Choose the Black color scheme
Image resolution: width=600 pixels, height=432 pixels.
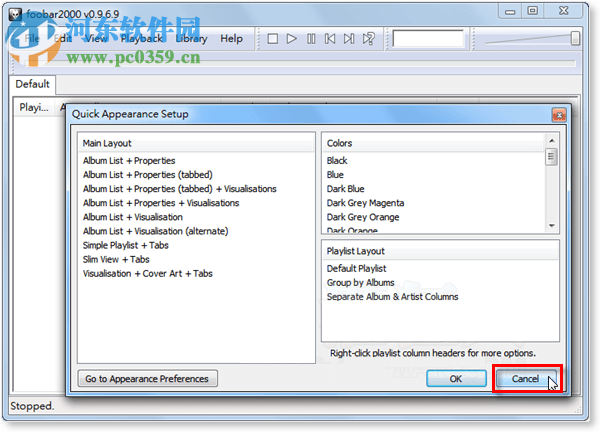tap(337, 161)
